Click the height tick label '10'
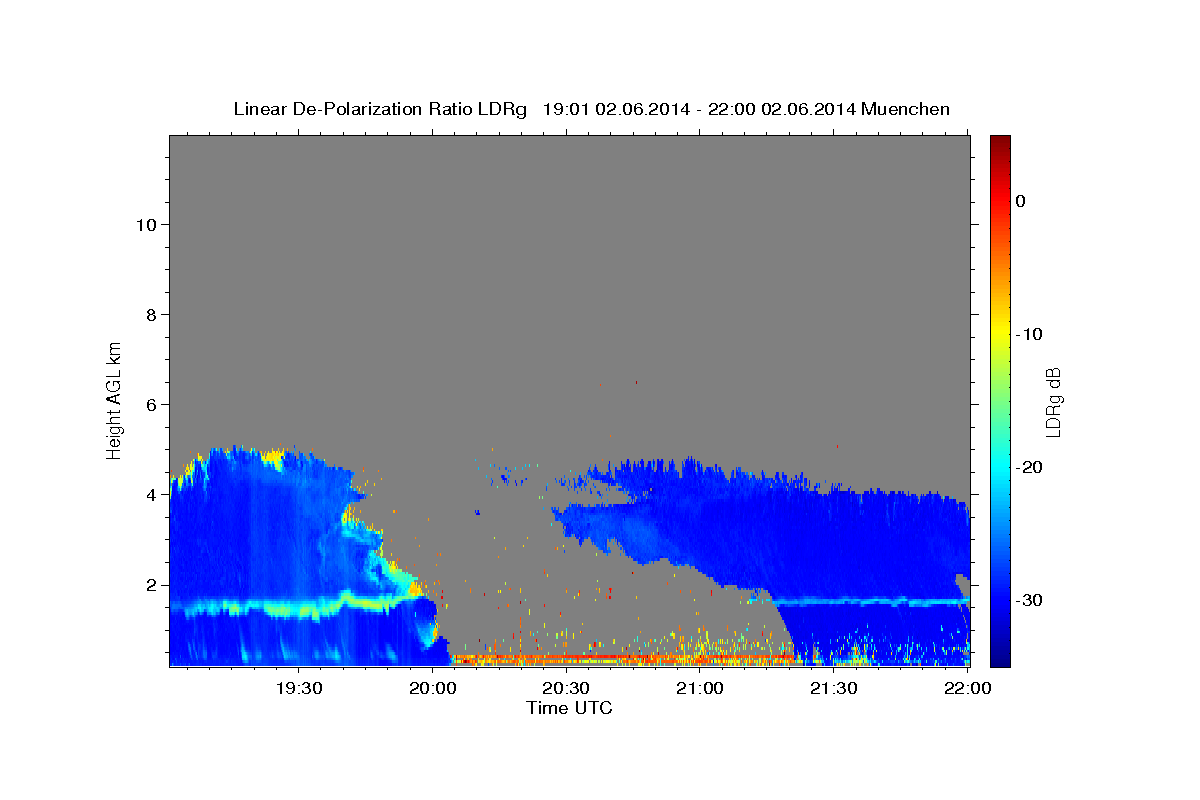Viewport: 1200px width, 800px height. 149,225
